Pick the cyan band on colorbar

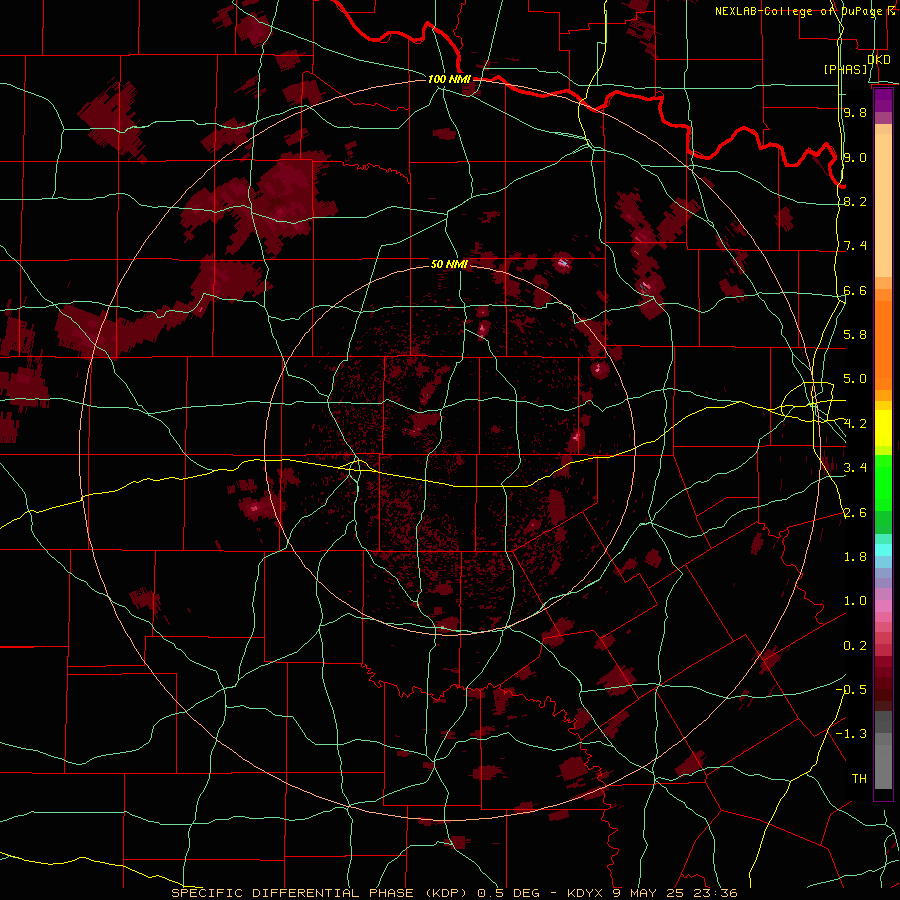pos(883,550)
